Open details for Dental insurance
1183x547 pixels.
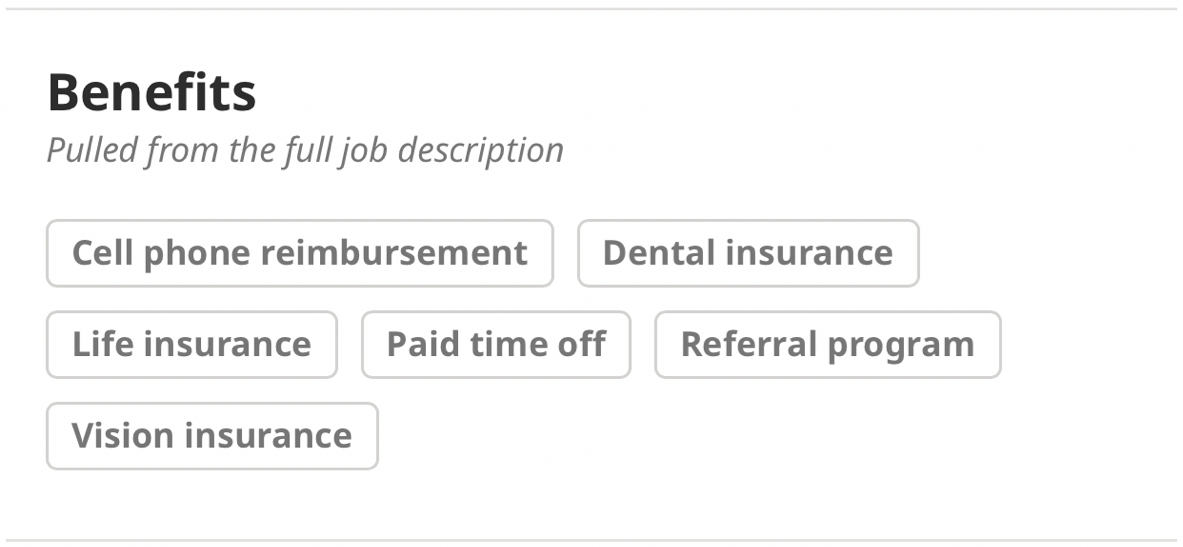pos(747,253)
